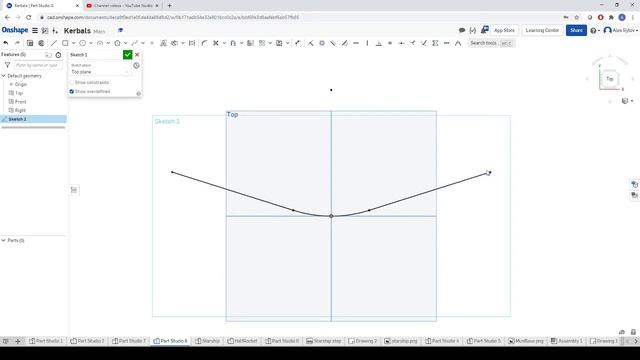Screen dimensions: 640x360
Task: Select the sketch Fillet tool
Action: (x=204, y=43)
